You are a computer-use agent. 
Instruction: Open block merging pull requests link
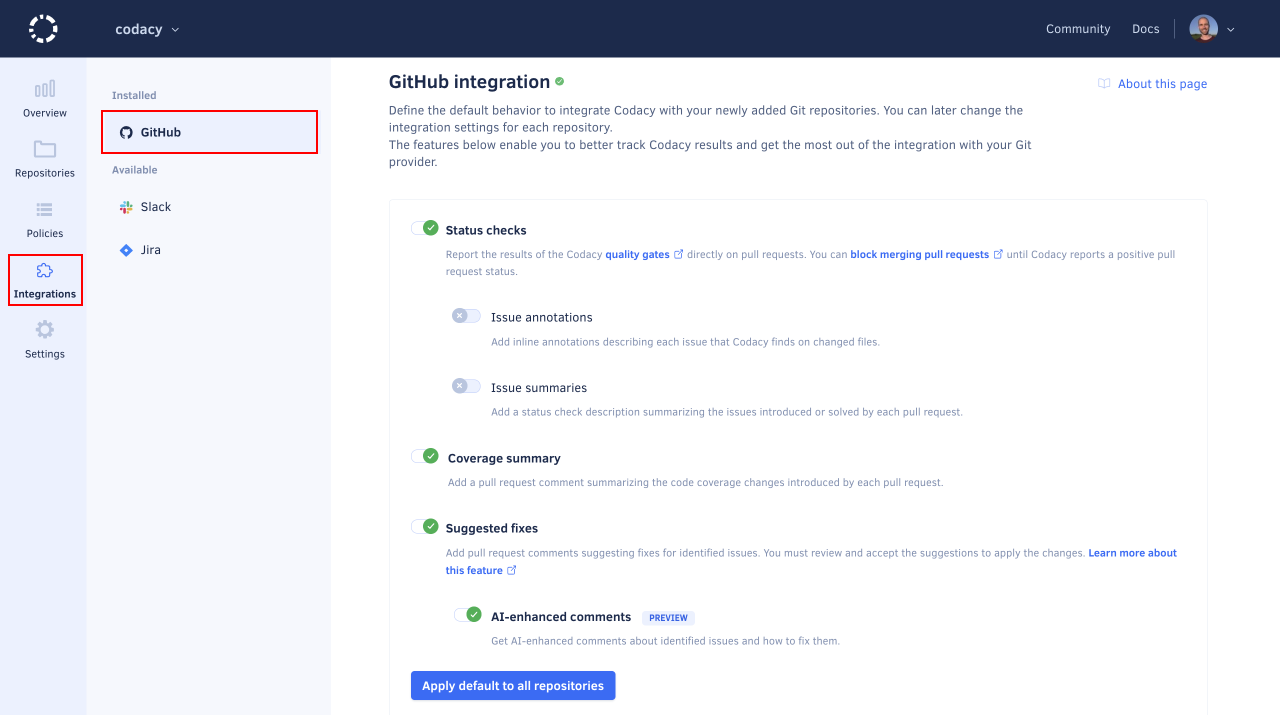point(919,255)
